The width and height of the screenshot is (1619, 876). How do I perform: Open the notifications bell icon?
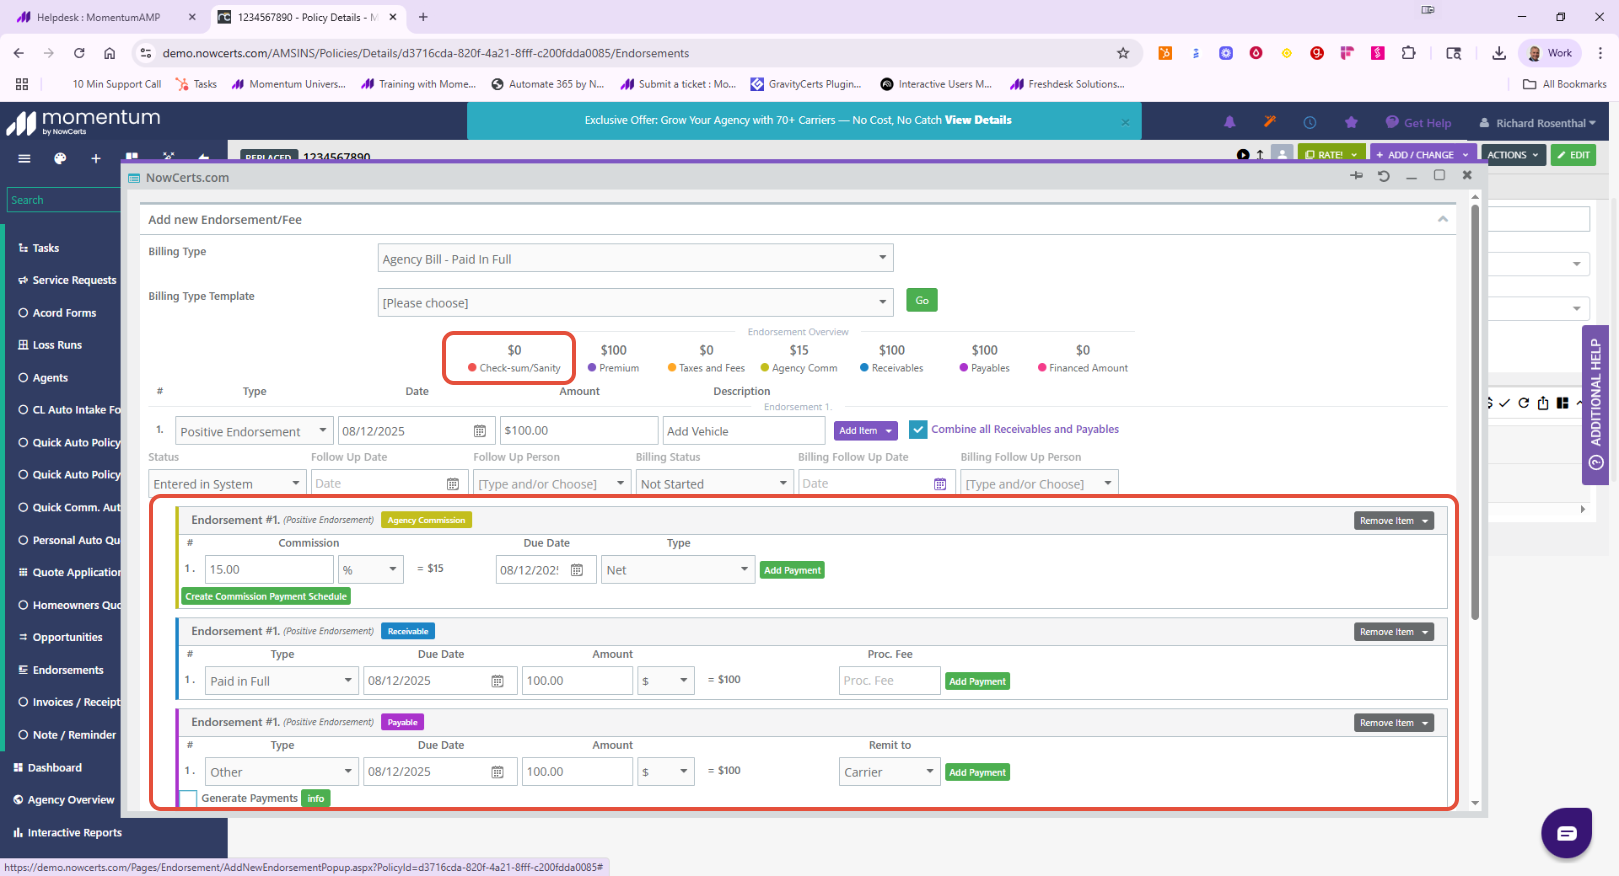1230,122
